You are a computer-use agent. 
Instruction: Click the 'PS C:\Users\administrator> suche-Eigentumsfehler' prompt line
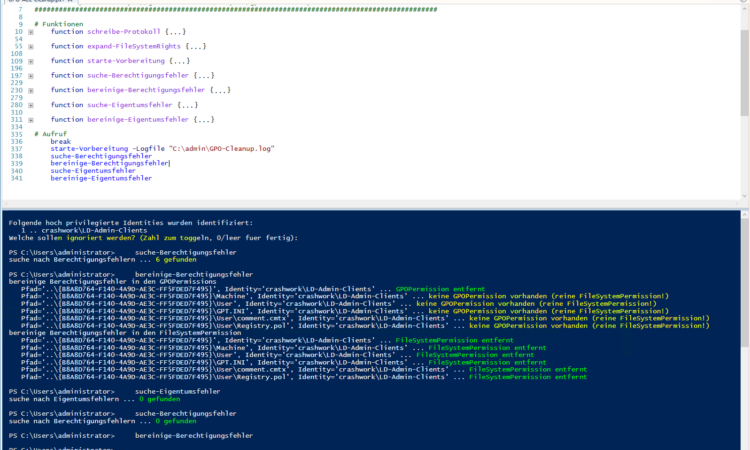114,392
